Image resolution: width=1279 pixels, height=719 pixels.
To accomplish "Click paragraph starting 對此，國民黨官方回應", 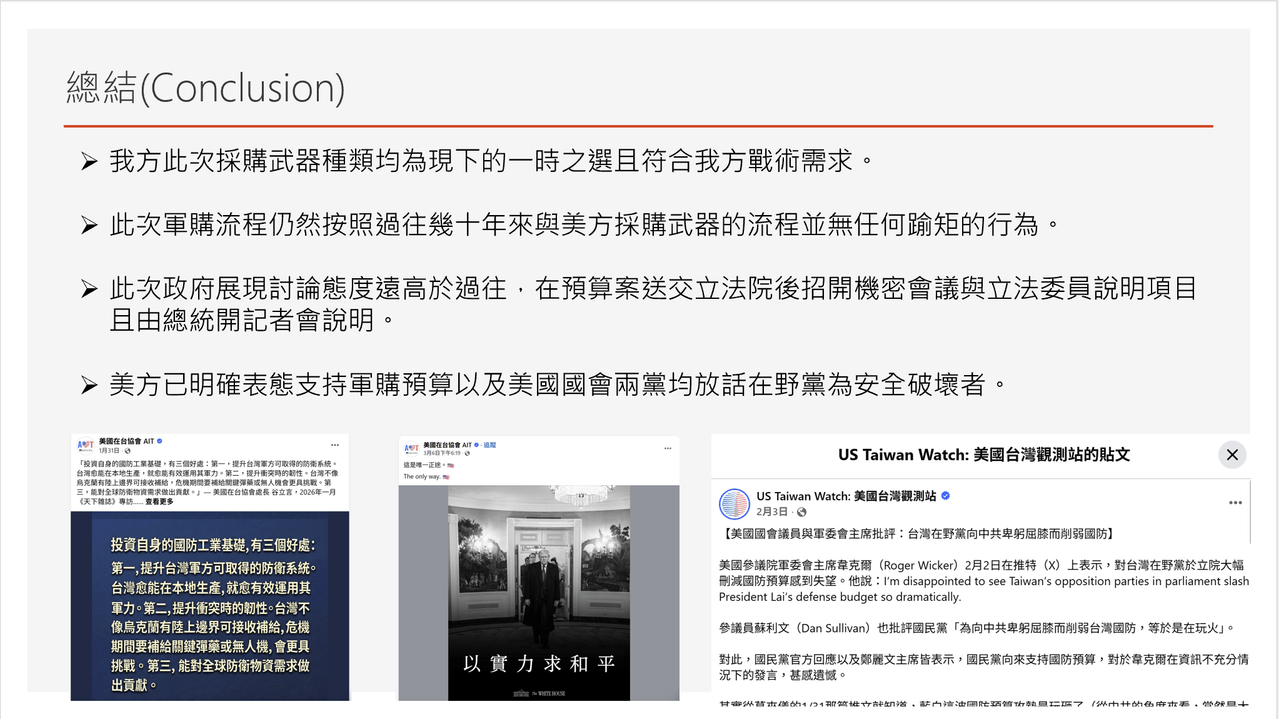I will point(983,668).
